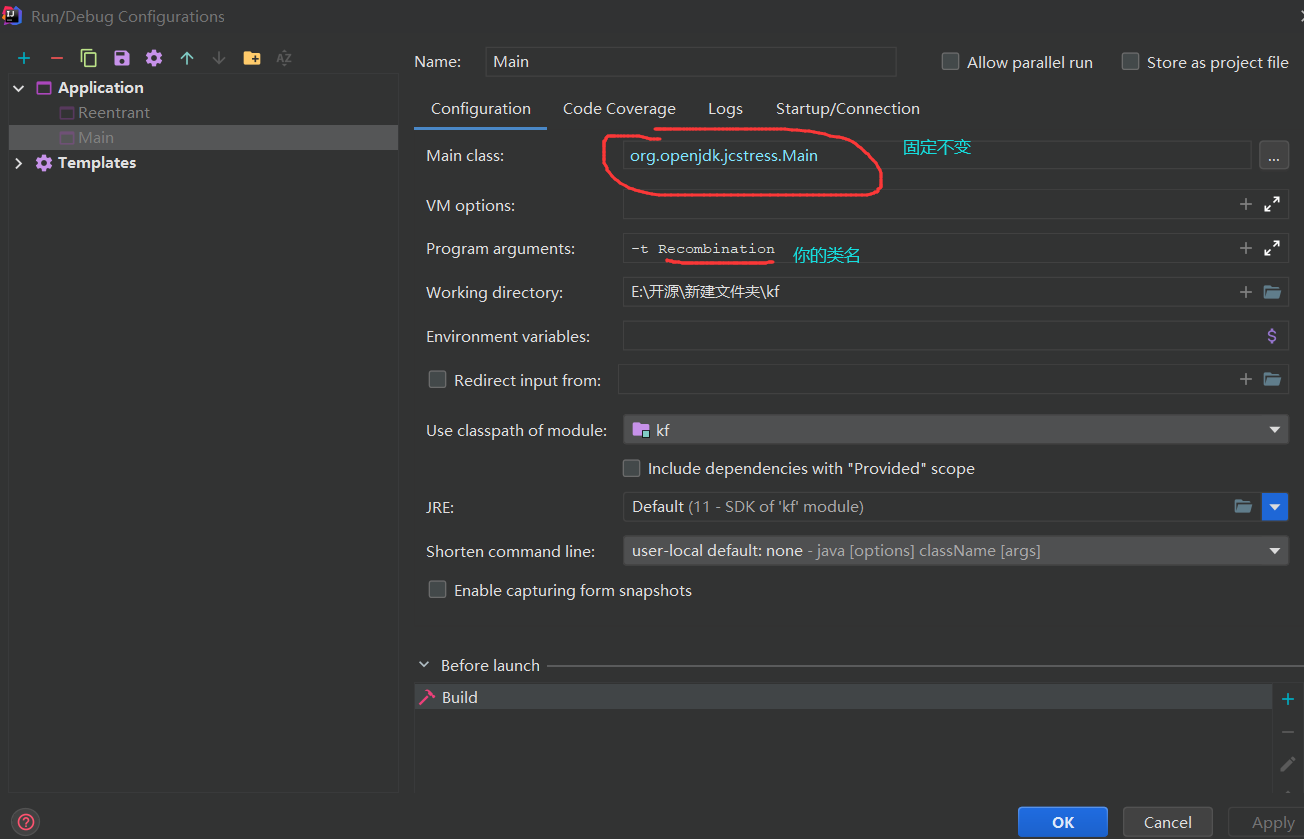Click the Cancel button
This screenshot has width=1304, height=839.
tap(1168, 822)
